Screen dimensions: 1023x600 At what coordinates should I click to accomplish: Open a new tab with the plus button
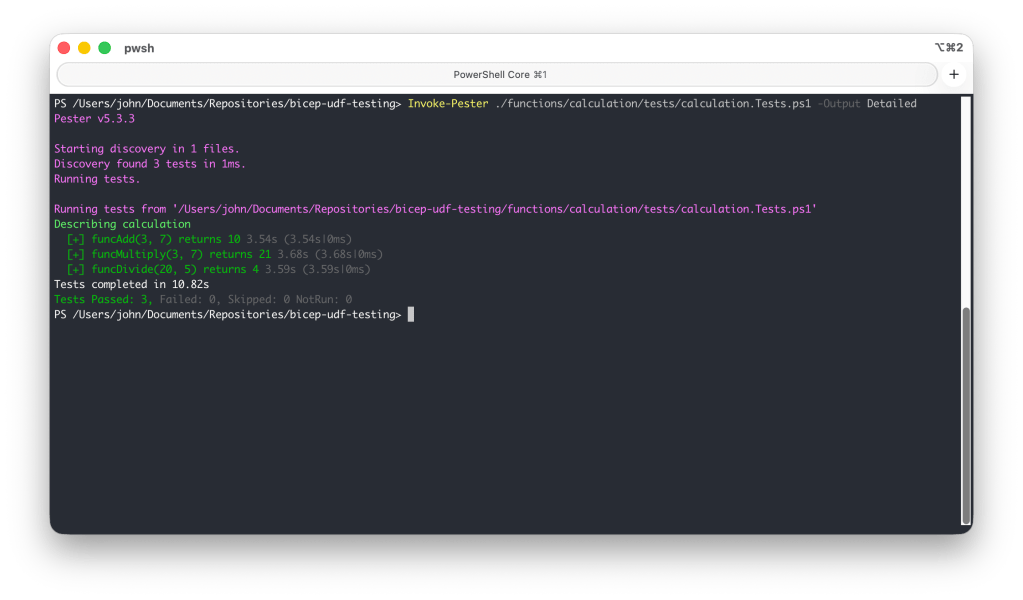click(953, 75)
